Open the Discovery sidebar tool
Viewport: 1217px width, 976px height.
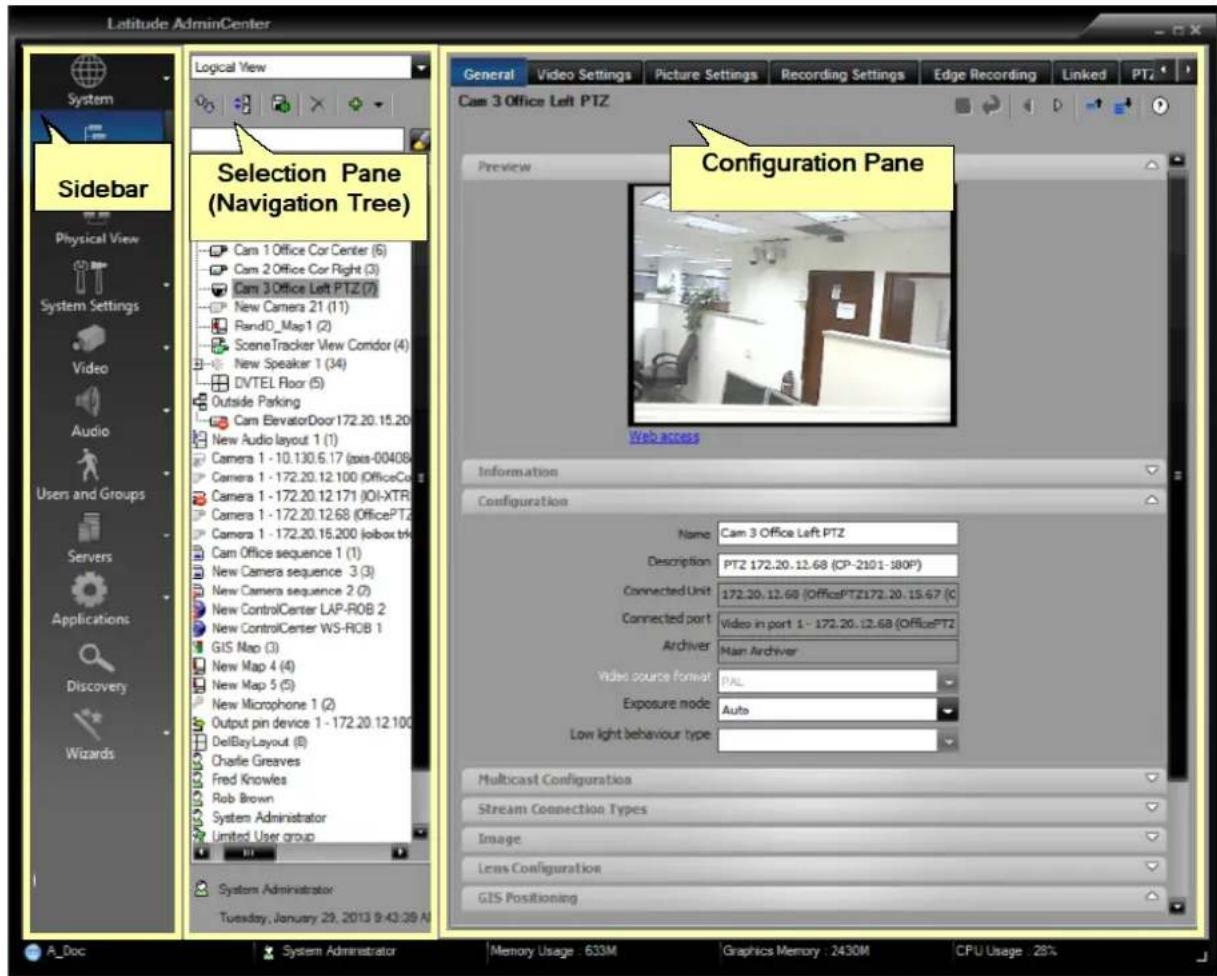[97, 667]
